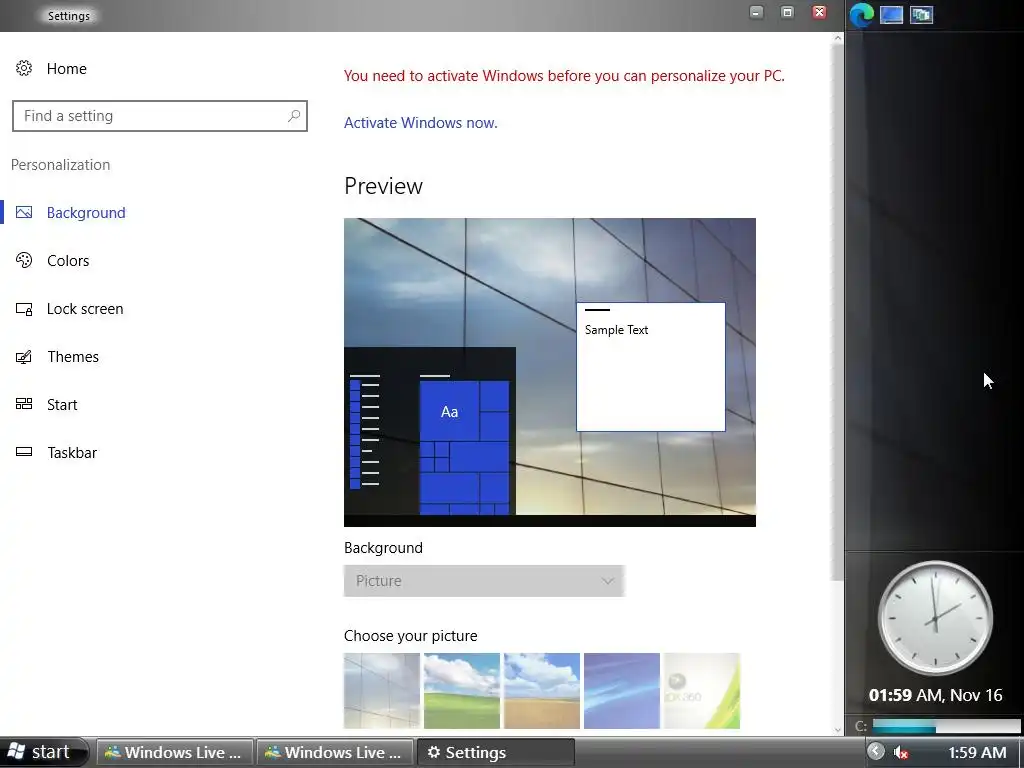The height and width of the screenshot is (768, 1024).
Task: Choose the wheat field wallpaper thumbnail
Action: [x=541, y=691]
